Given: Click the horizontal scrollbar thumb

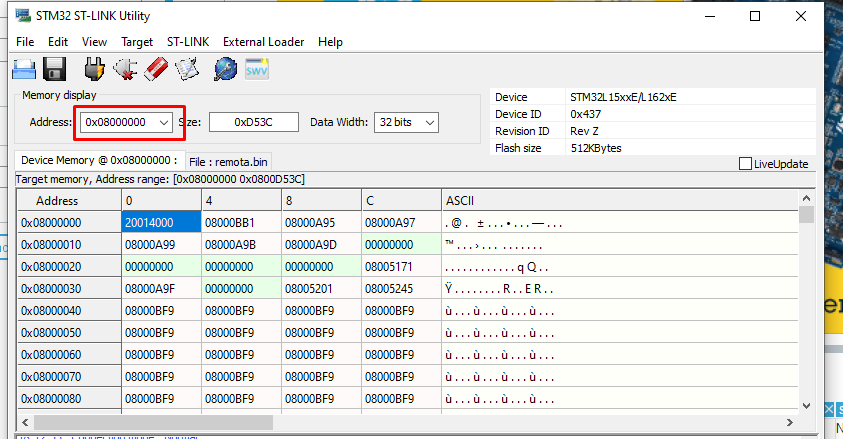Looking at the screenshot, I should tap(153, 423).
